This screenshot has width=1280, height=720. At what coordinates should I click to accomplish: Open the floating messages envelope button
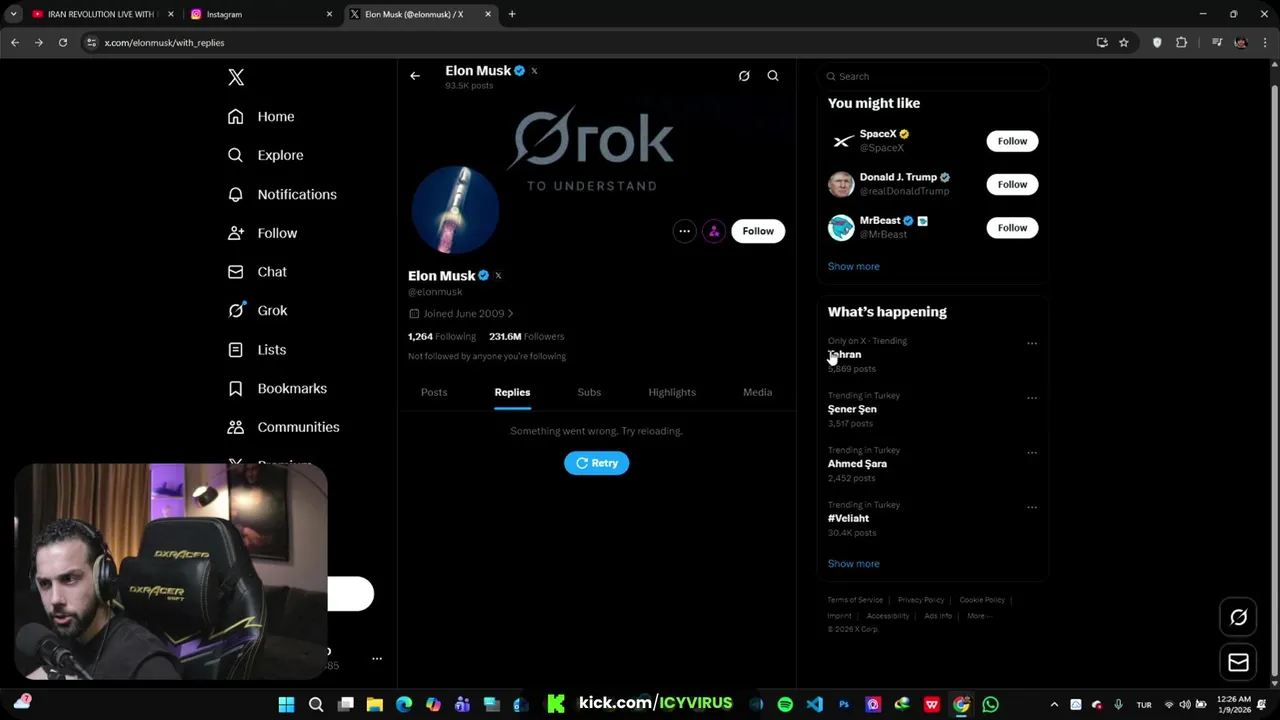pyautogui.click(x=1238, y=662)
